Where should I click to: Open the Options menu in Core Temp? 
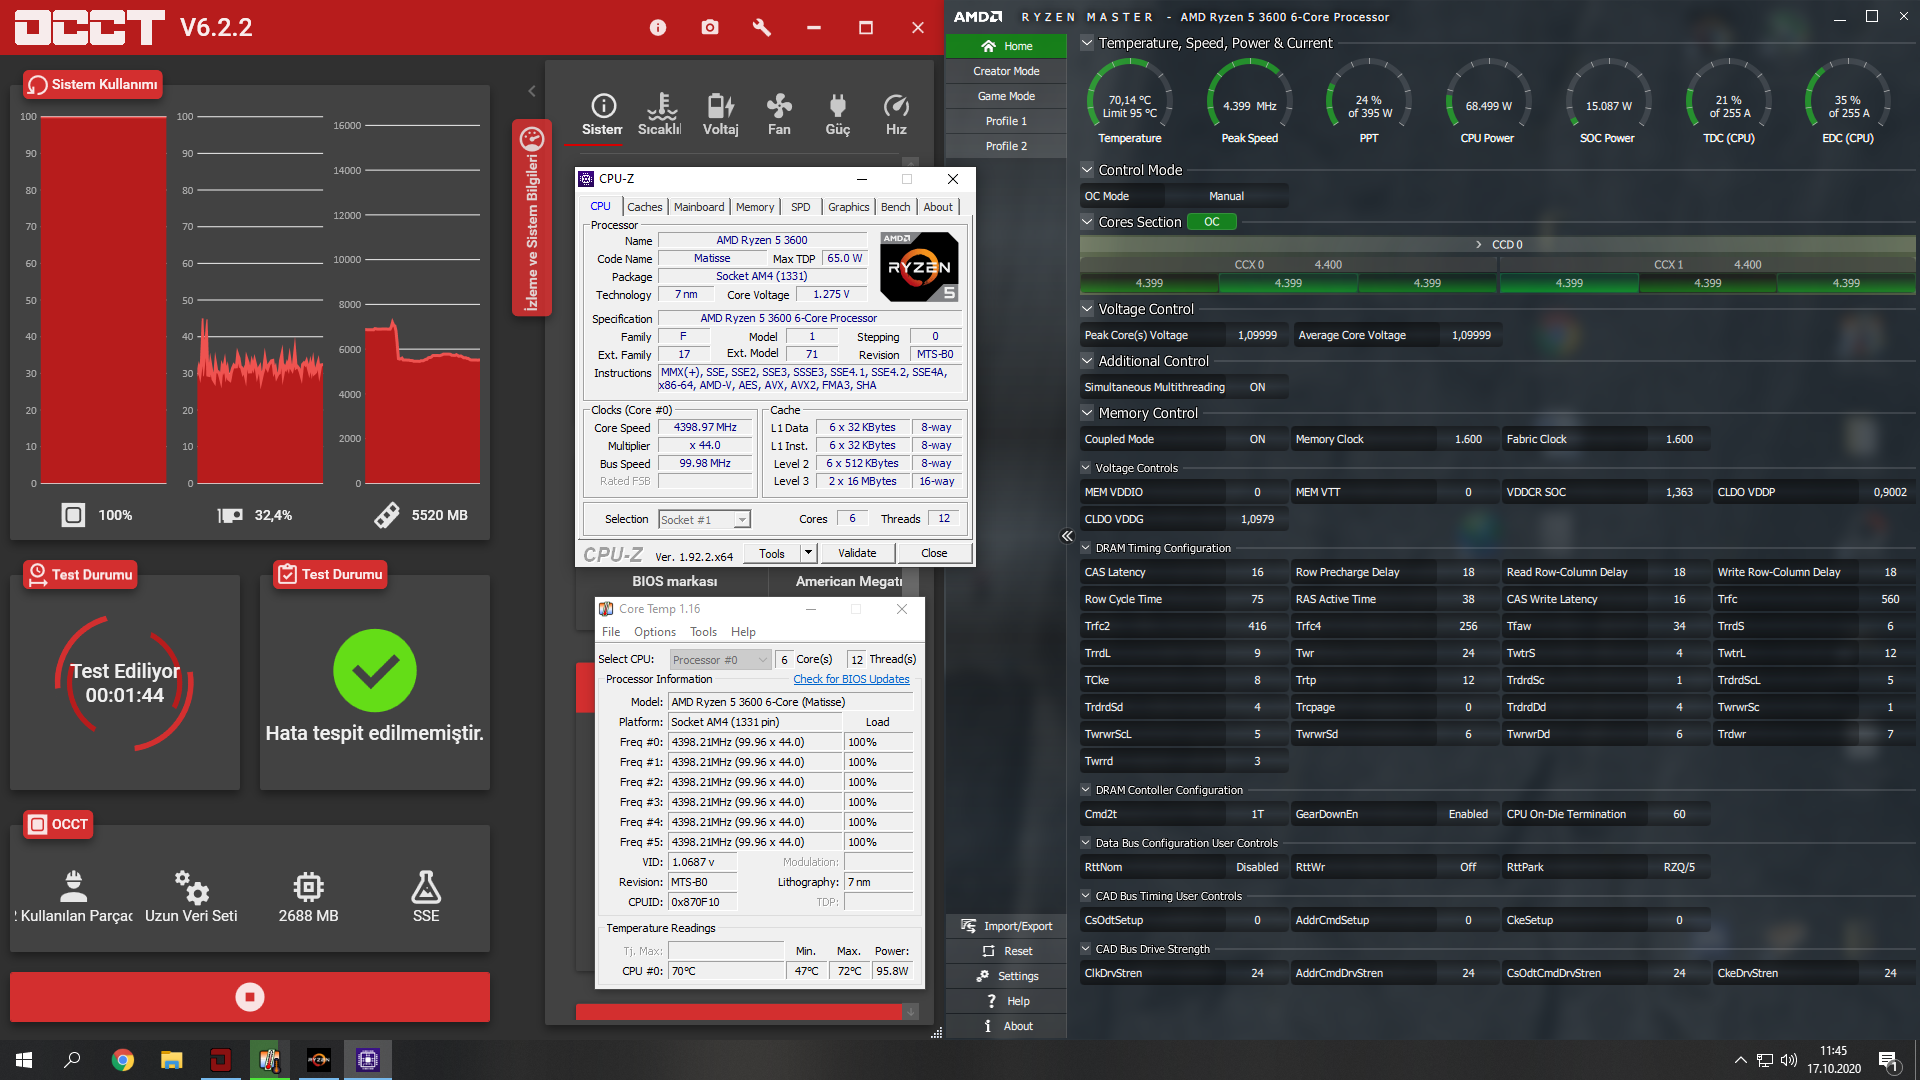tap(654, 632)
